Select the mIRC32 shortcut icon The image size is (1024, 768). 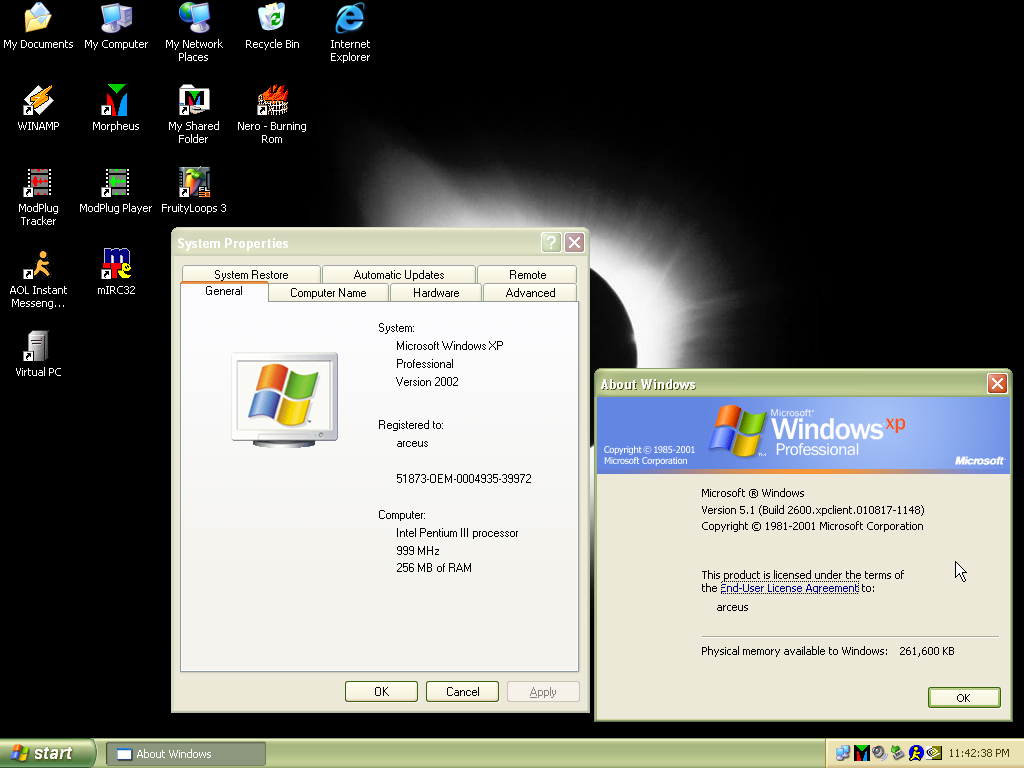(x=116, y=272)
